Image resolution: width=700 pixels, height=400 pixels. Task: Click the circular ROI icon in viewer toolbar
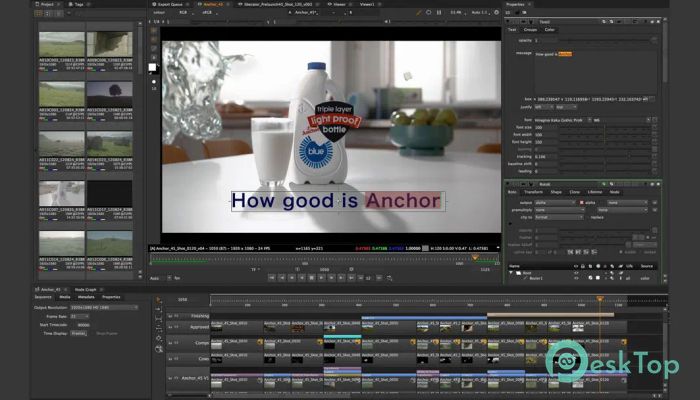point(429,12)
